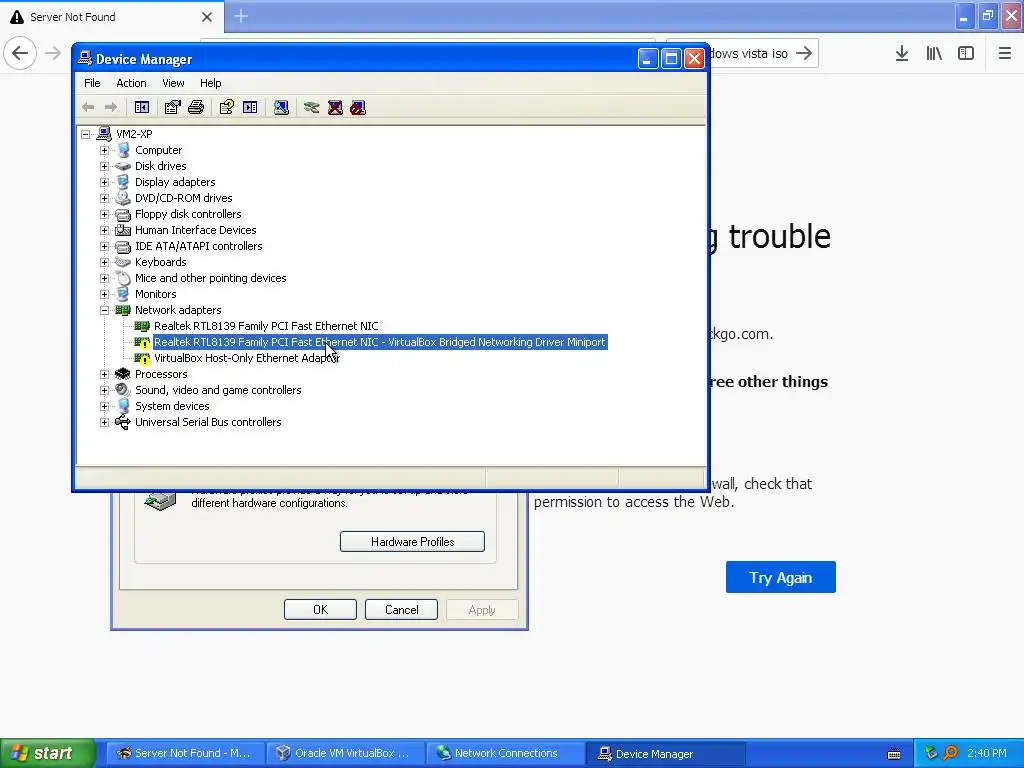This screenshot has width=1024, height=768.
Task: Switch to Oracle VM VirtualBox taskbar item
Action: (345, 753)
